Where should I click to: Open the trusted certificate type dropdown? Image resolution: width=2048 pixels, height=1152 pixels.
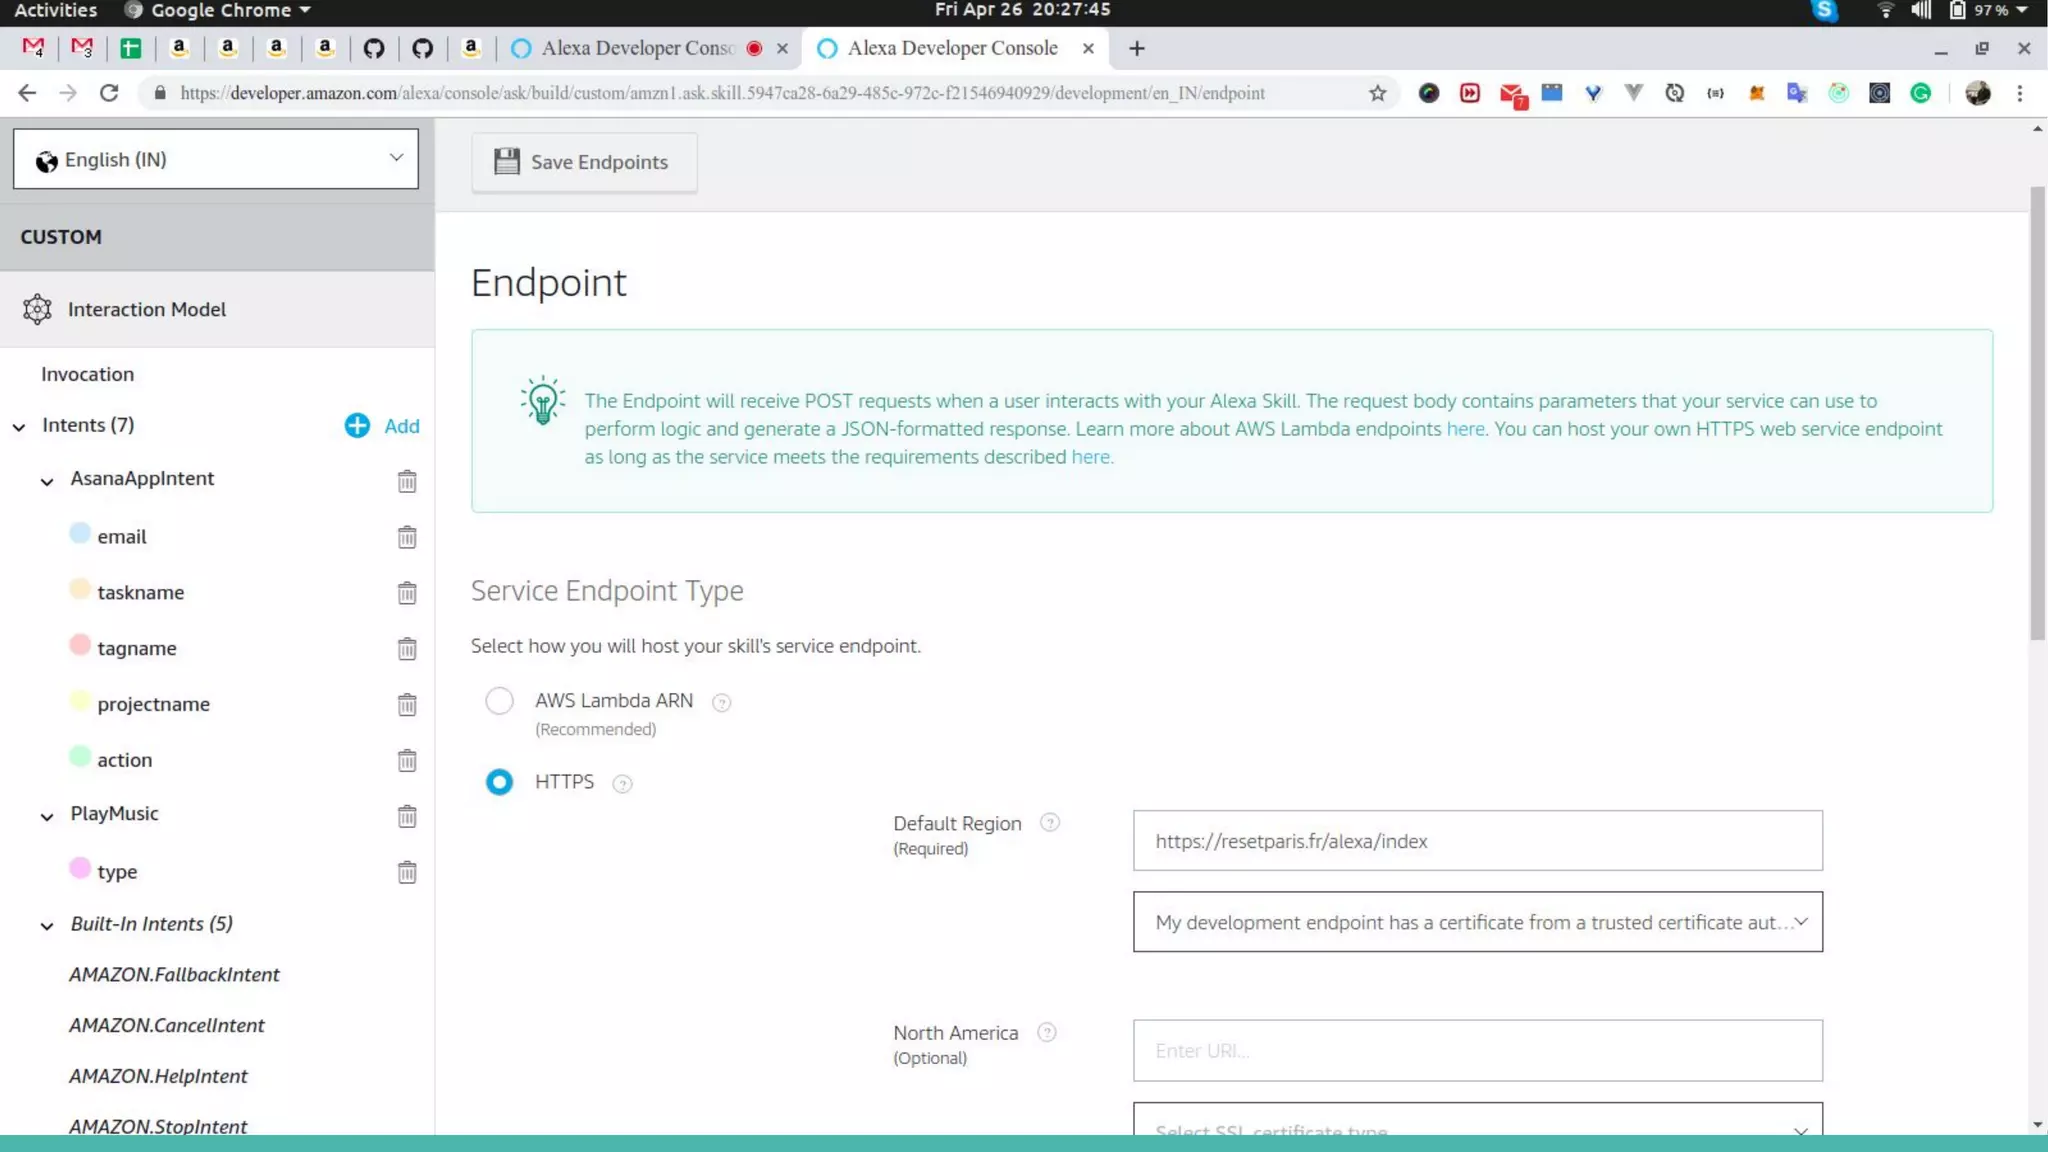click(1477, 922)
